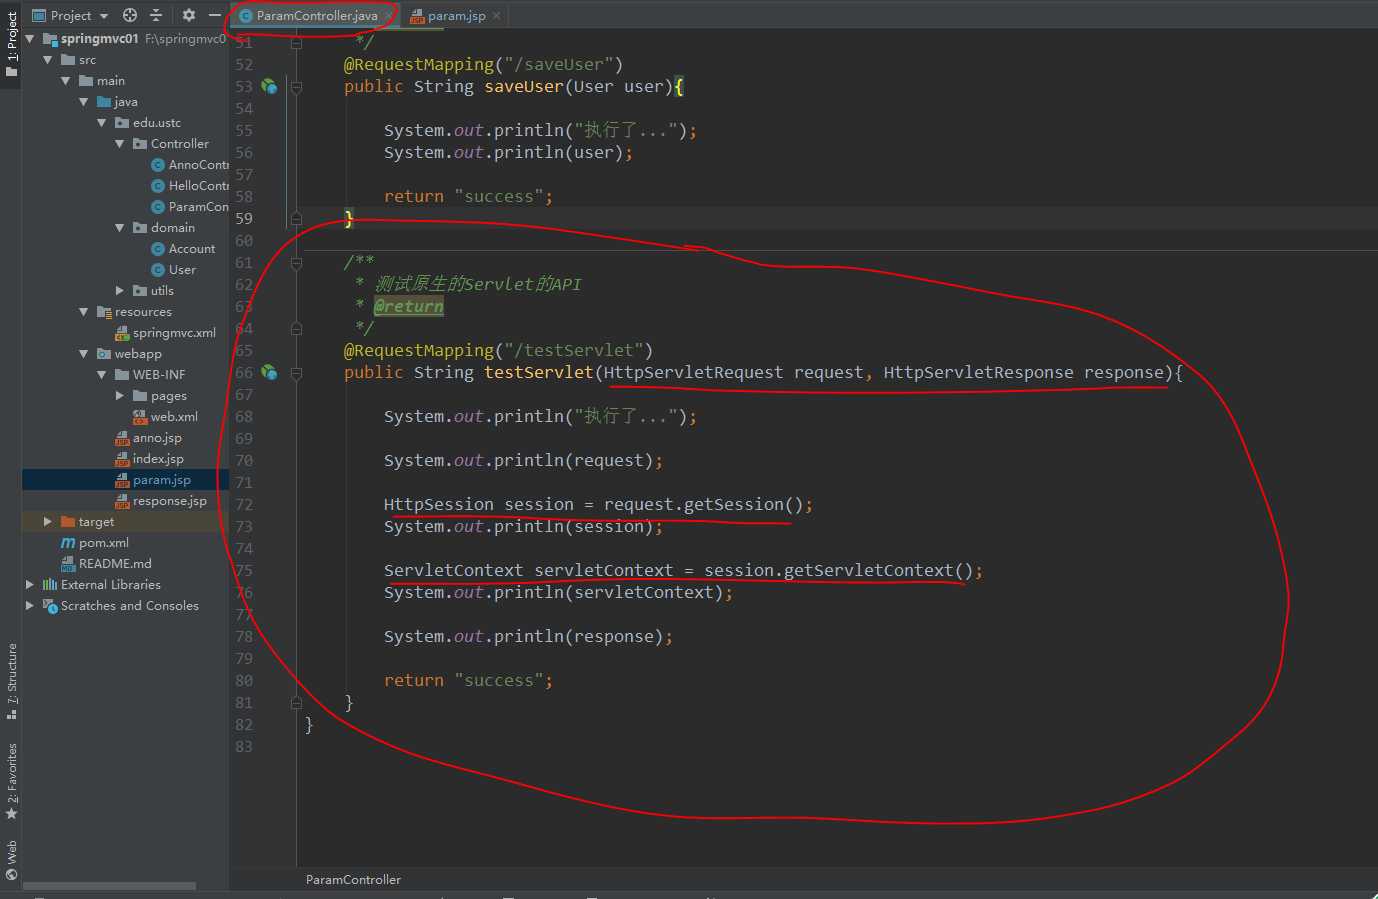Open the User class
Image resolution: width=1378 pixels, height=899 pixels.
[174, 269]
